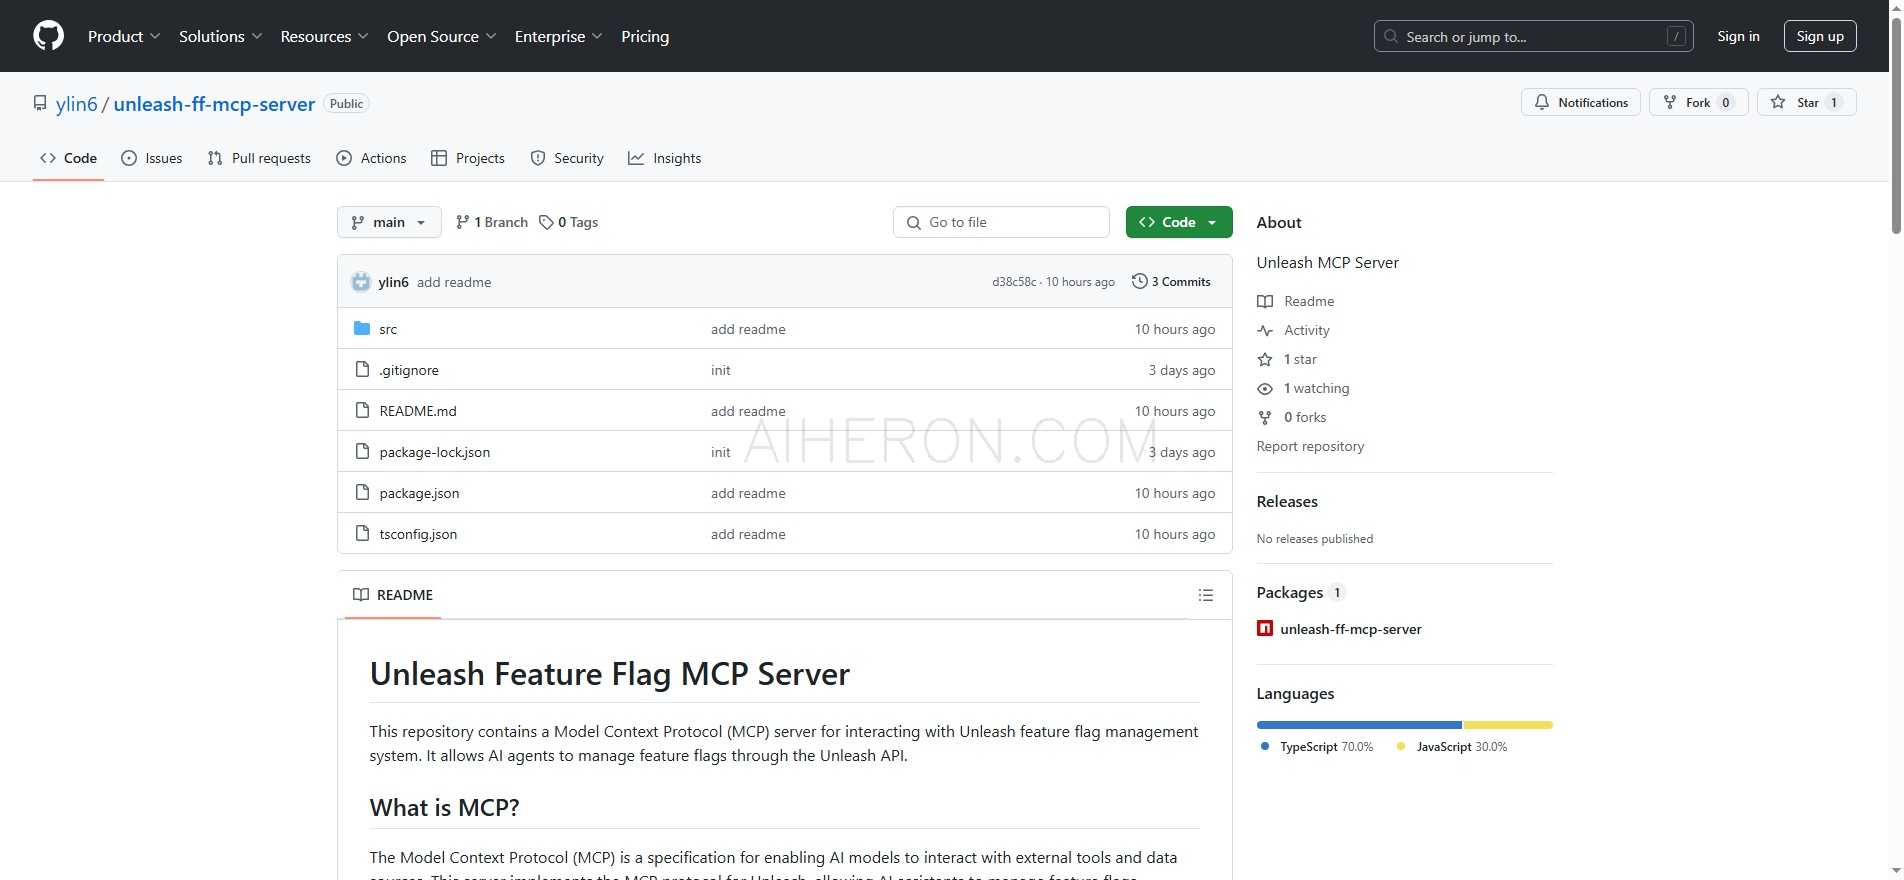Screen dimensions: 1904x880
Task: Open the Pricing page
Action: (645, 36)
